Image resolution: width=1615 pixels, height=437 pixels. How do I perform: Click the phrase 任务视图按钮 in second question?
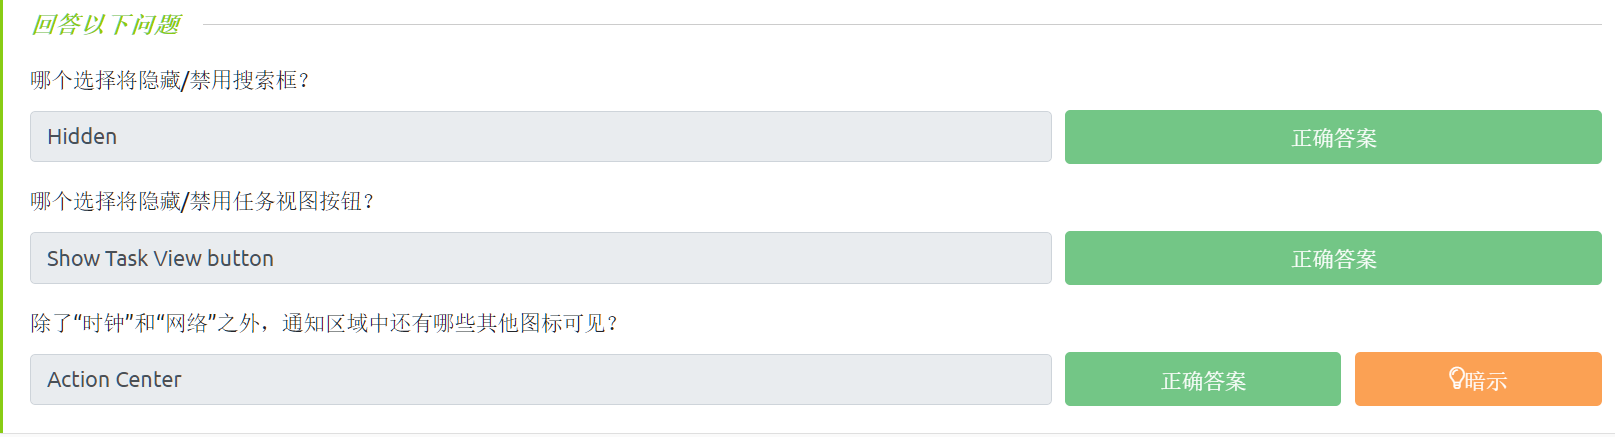(297, 201)
